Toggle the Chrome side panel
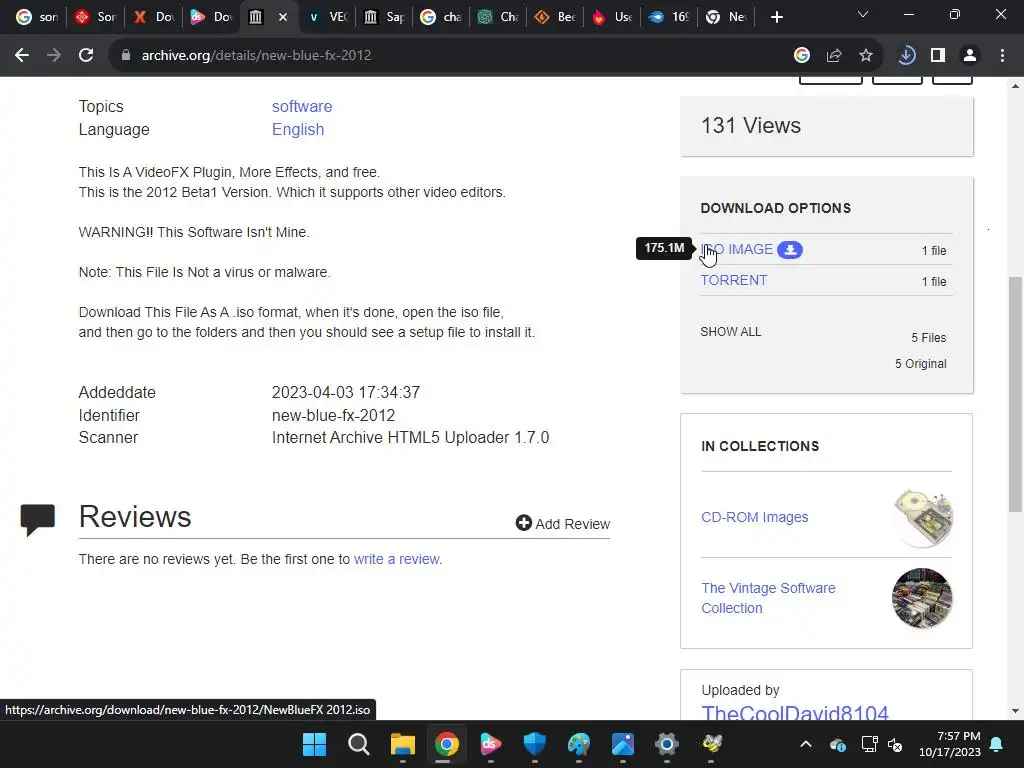The height and width of the screenshot is (768, 1024). pyautogui.click(x=938, y=56)
